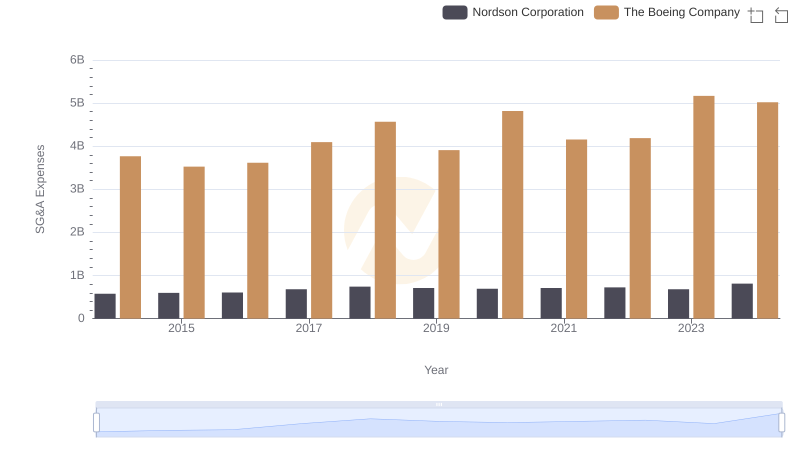Image resolution: width=800 pixels, height=461 pixels.
Task: Click the Nordson Corporation dark swatch
Action: [x=455, y=12]
